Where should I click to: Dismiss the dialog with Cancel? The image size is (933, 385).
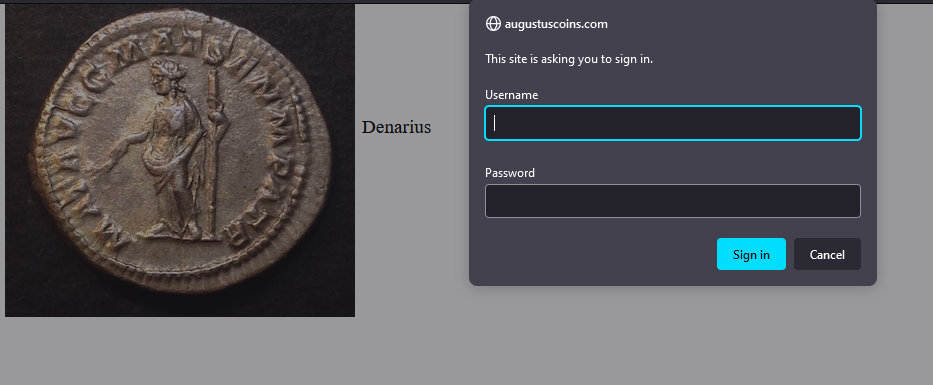point(827,254)
